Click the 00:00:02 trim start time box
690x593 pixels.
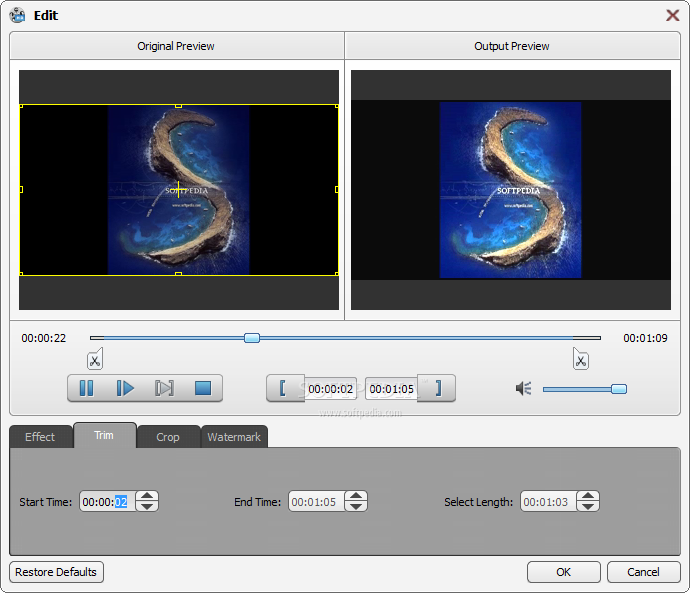(x=330, y=389)
